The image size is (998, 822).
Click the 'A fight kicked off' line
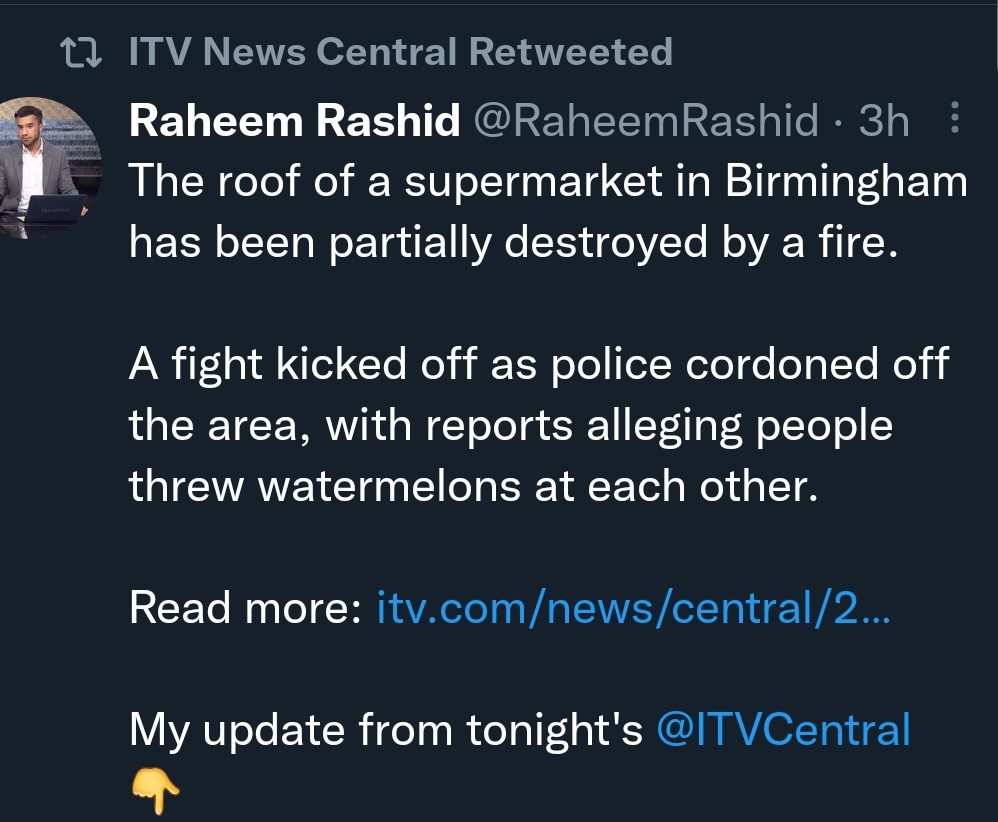coord(538,364)
